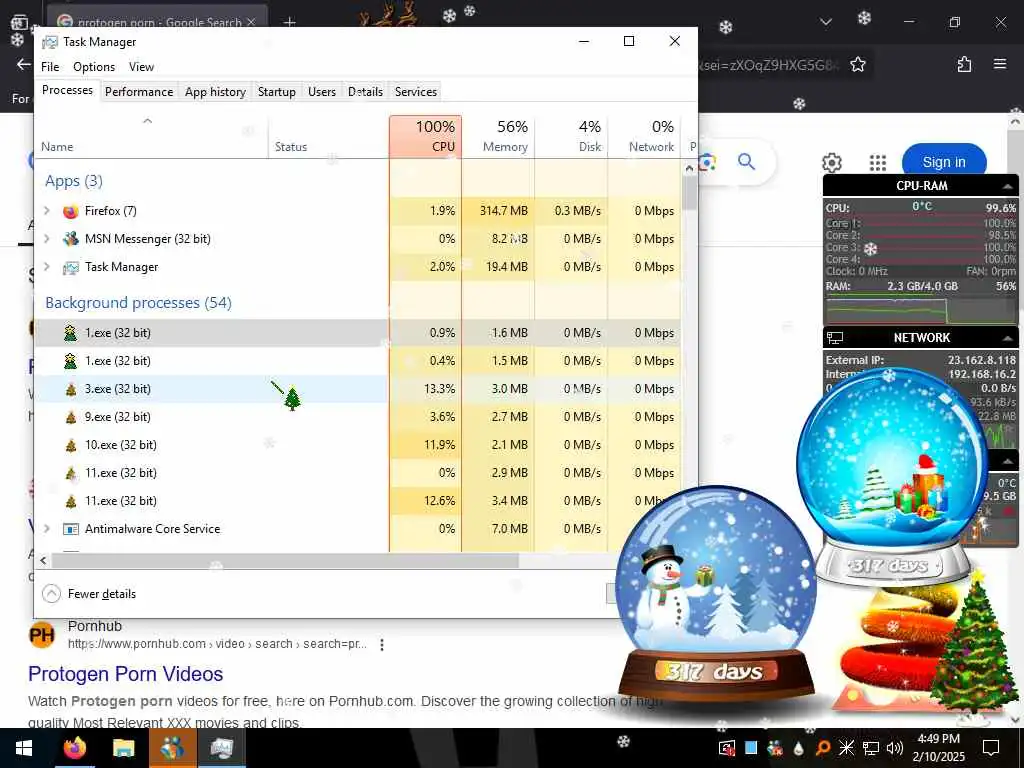This screenshot has width=1024, height=768.
Task: Expand the Firefox (7) process group
Action: point(46,210)
